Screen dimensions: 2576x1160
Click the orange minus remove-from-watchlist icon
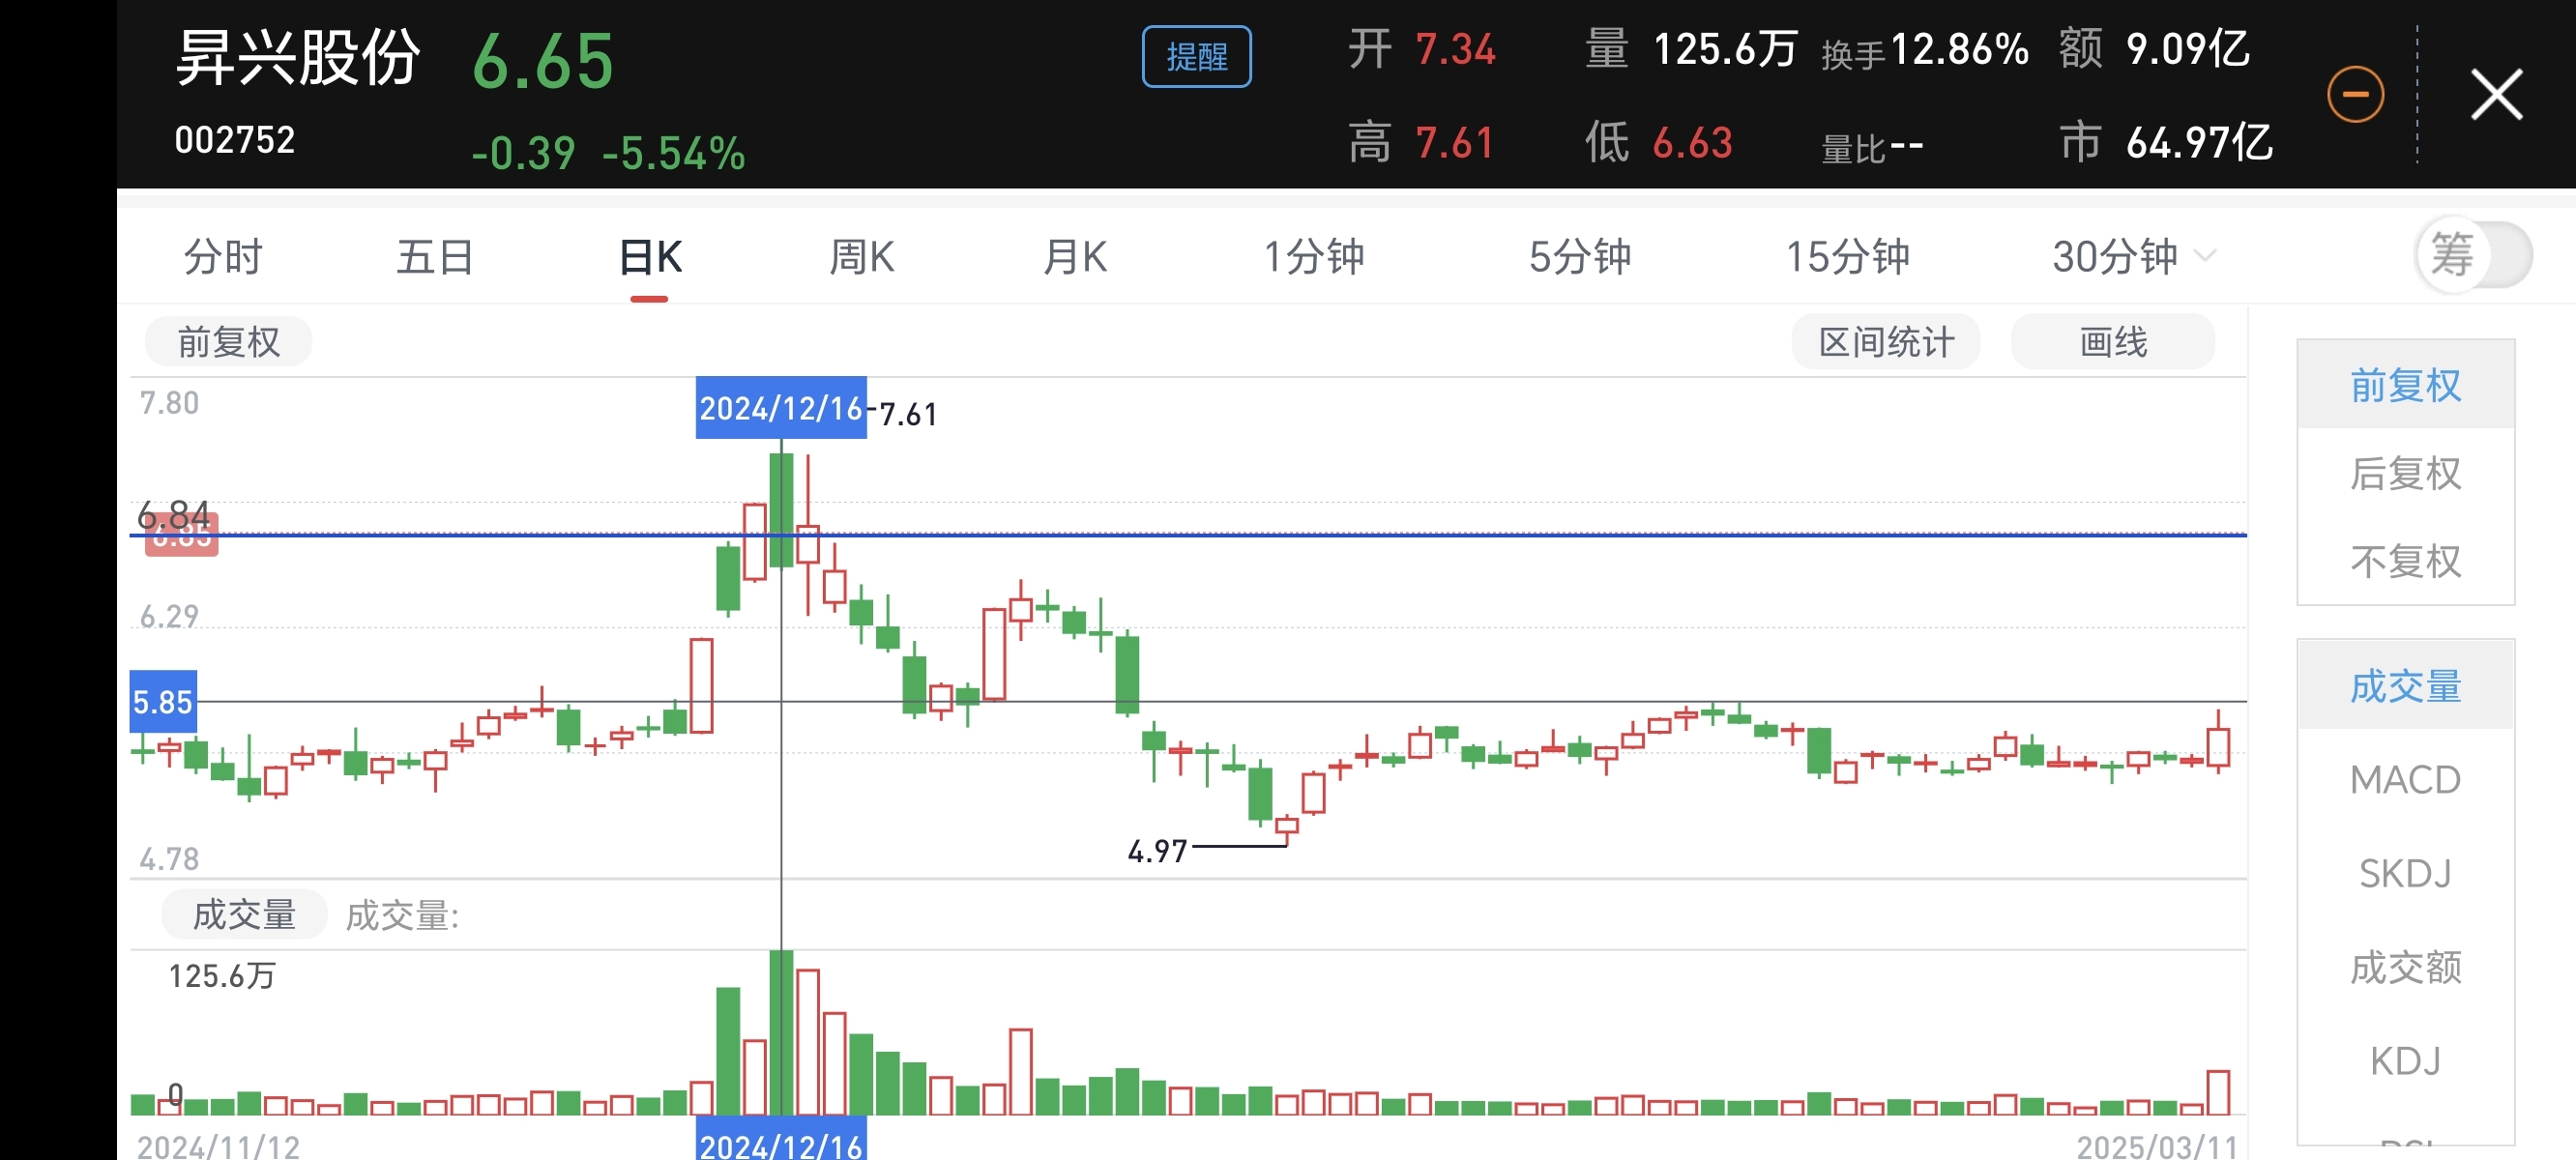pos(2355,95)
